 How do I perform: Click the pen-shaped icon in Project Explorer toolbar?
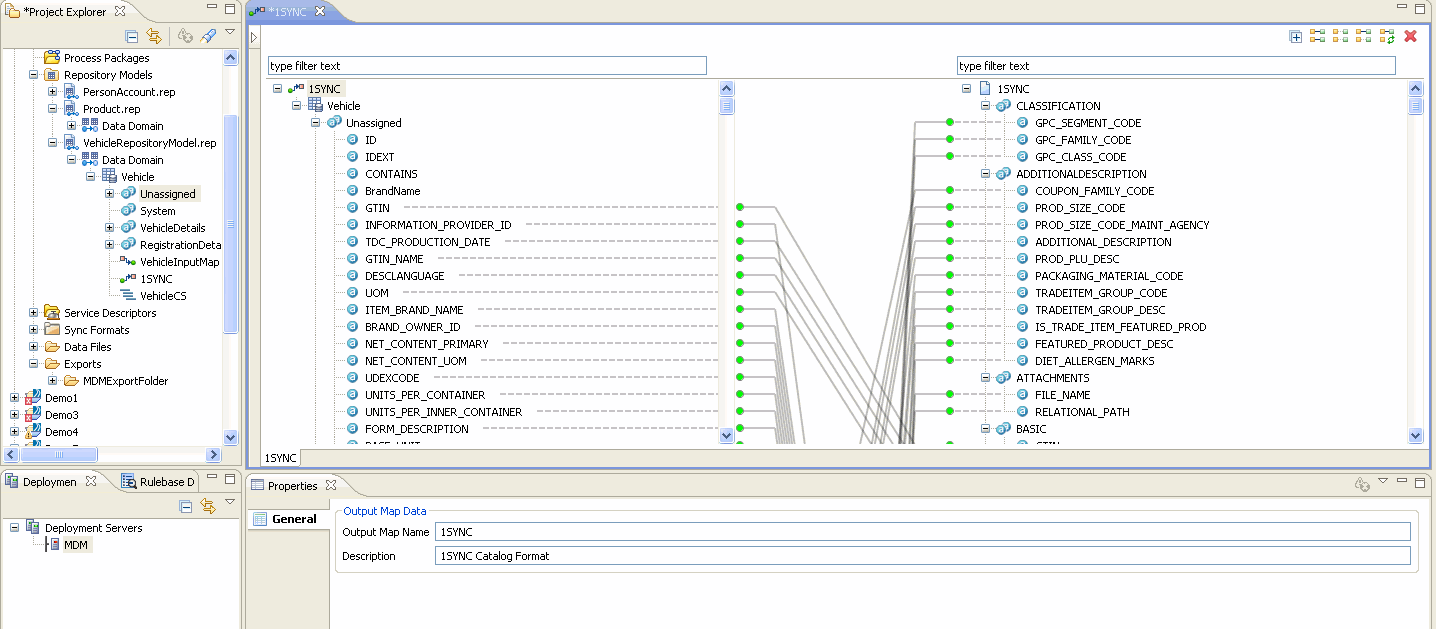tap(208, 36)
